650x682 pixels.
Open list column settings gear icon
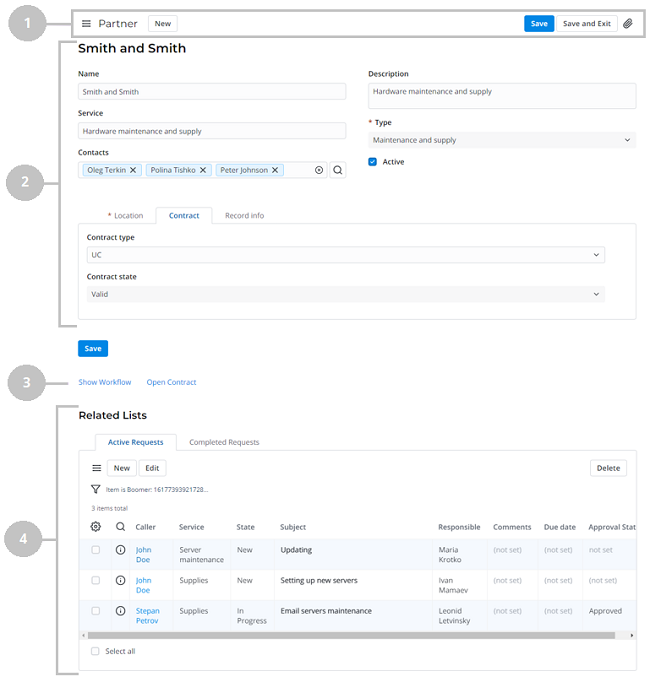96,527
